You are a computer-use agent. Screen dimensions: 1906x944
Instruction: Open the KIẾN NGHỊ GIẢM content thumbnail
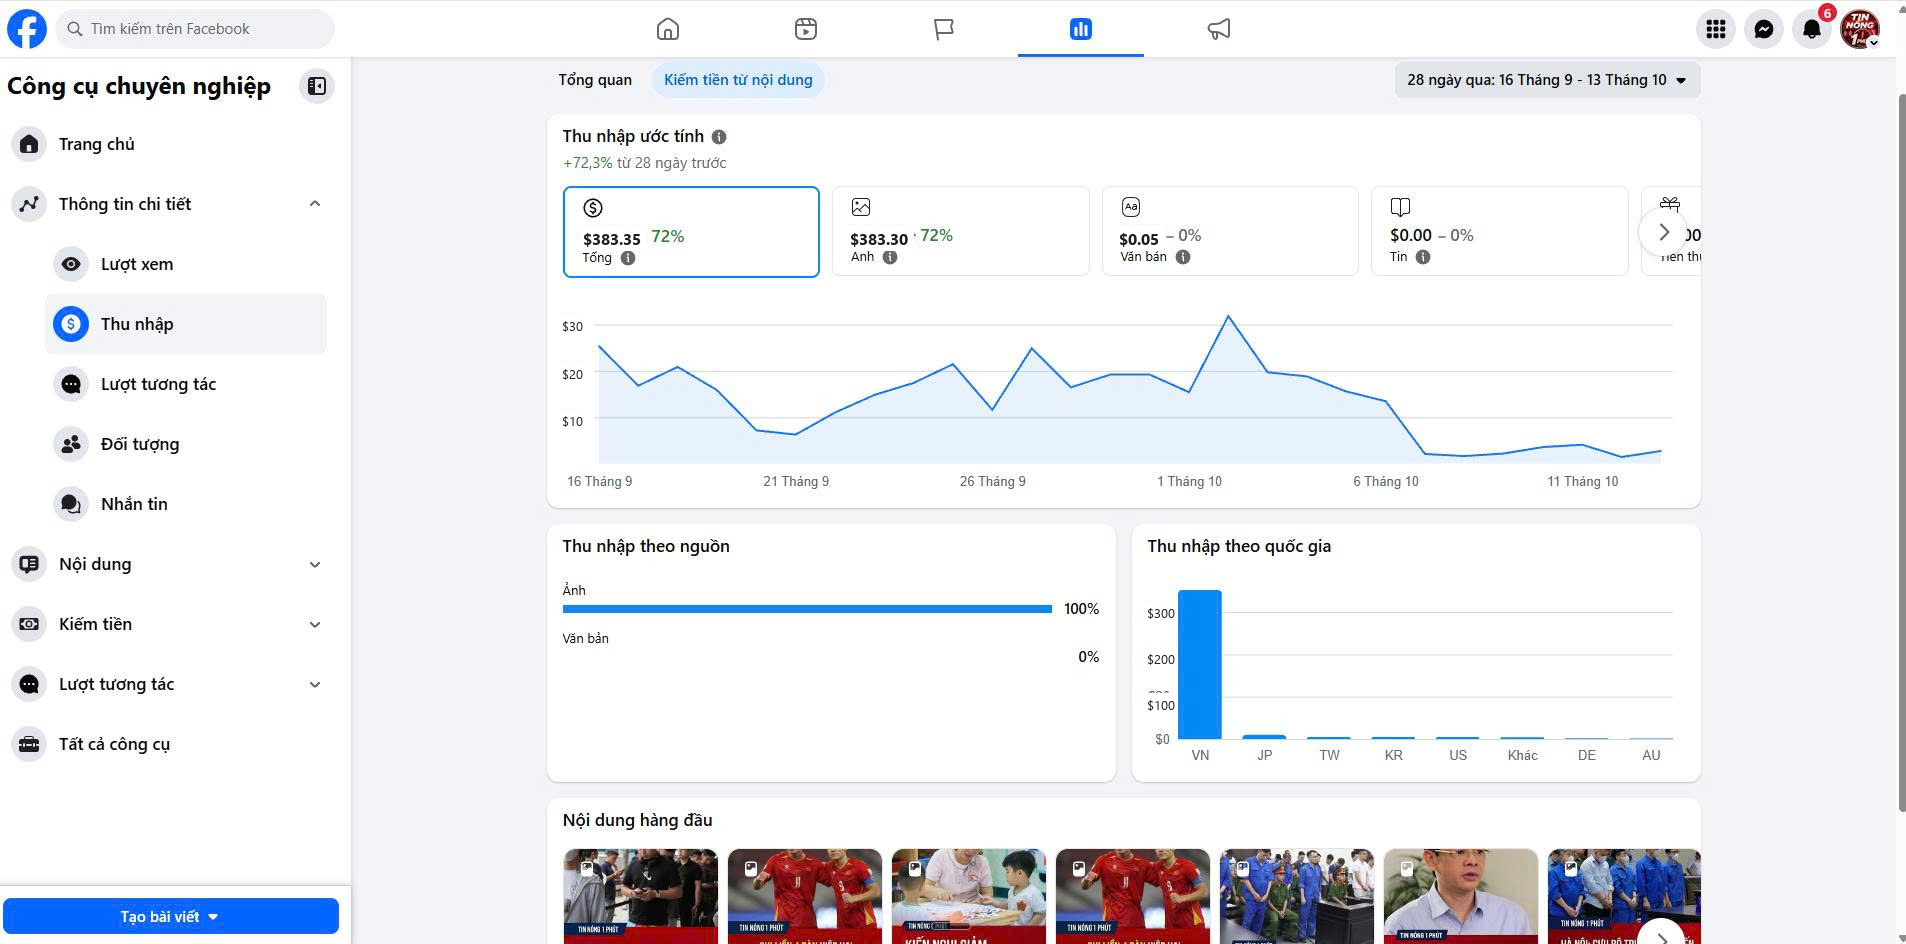(x=968, y=896)
